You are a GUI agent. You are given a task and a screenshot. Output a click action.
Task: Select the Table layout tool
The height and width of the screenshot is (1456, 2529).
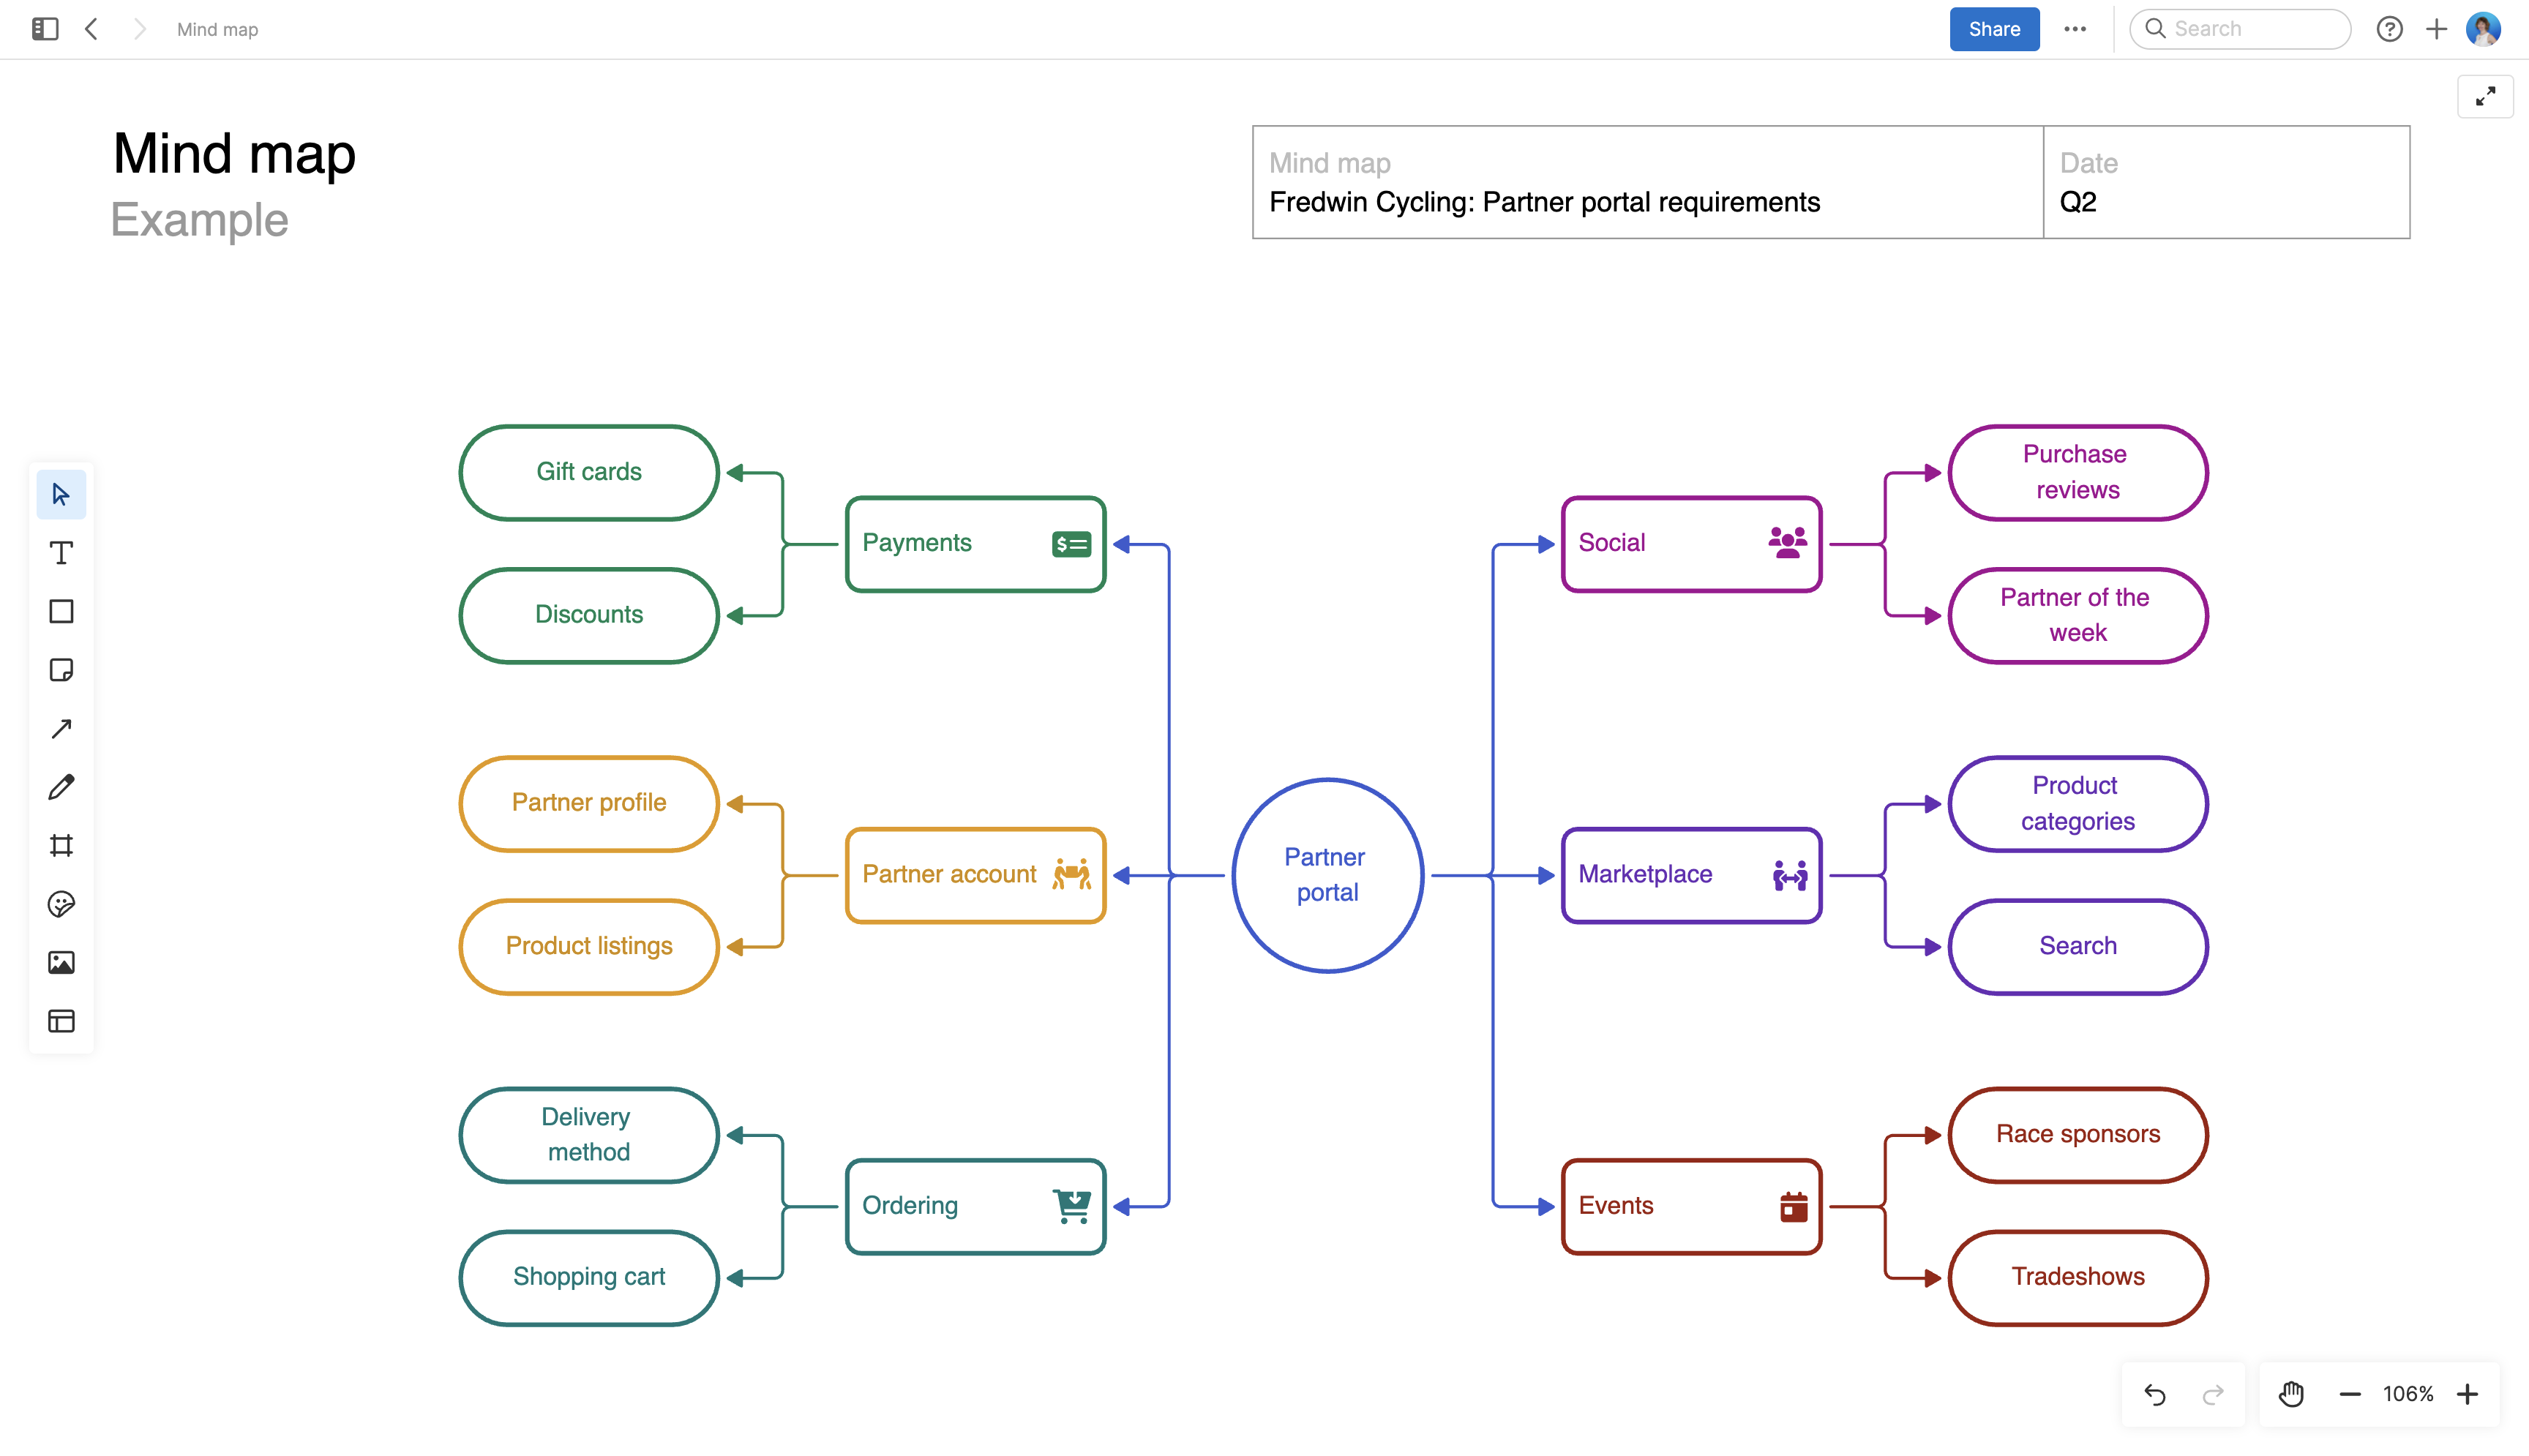61,1021
